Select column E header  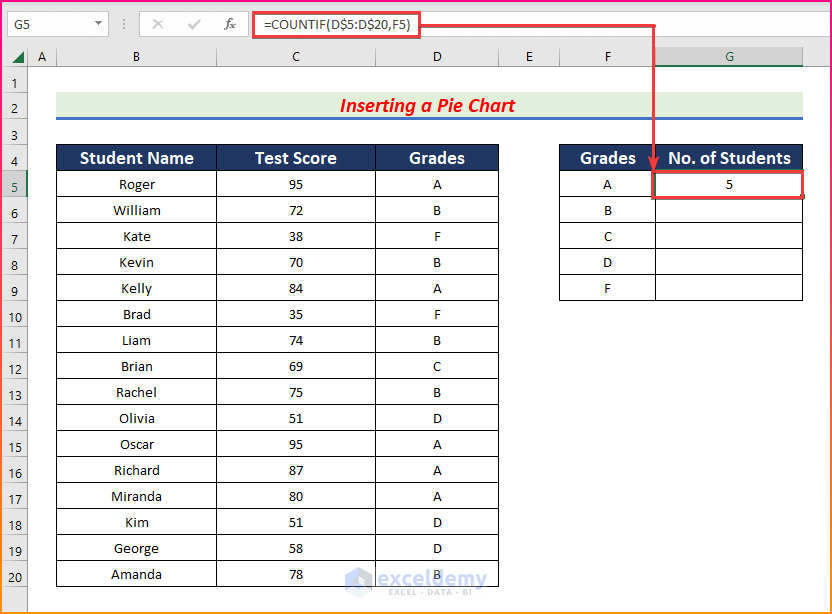click(529, 57)
